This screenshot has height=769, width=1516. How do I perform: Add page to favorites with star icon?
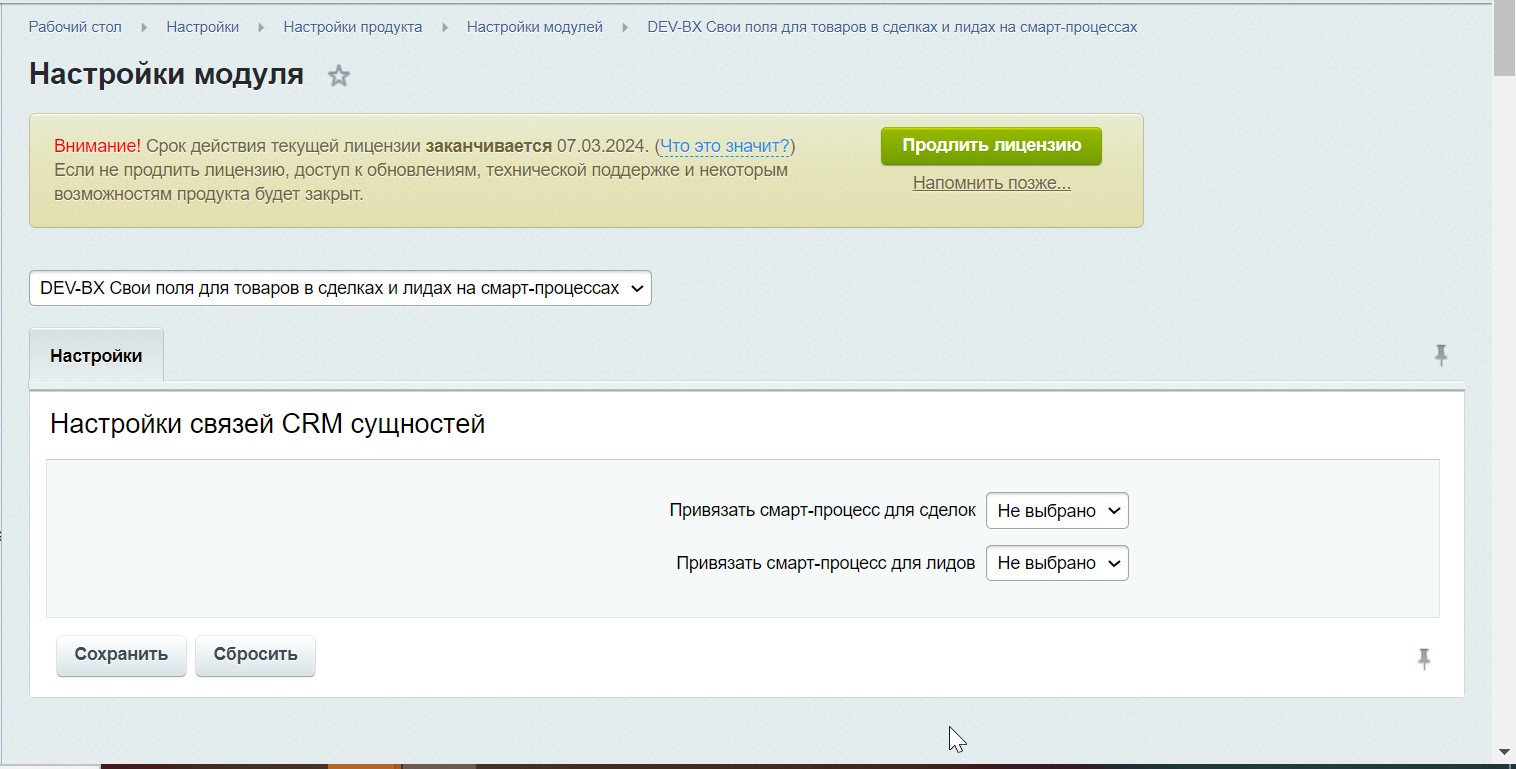339,76
